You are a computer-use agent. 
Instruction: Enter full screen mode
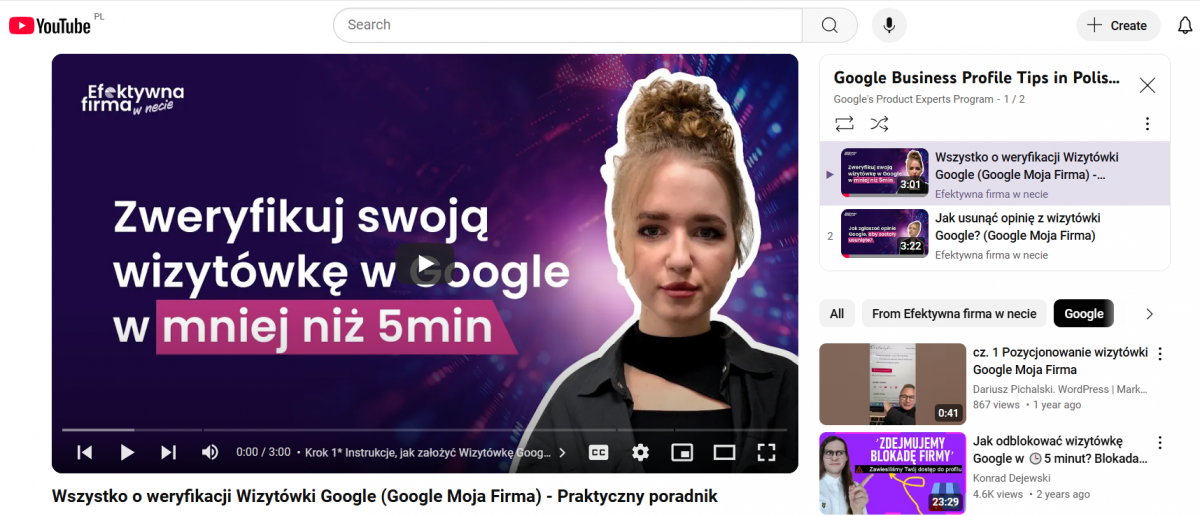766,452
